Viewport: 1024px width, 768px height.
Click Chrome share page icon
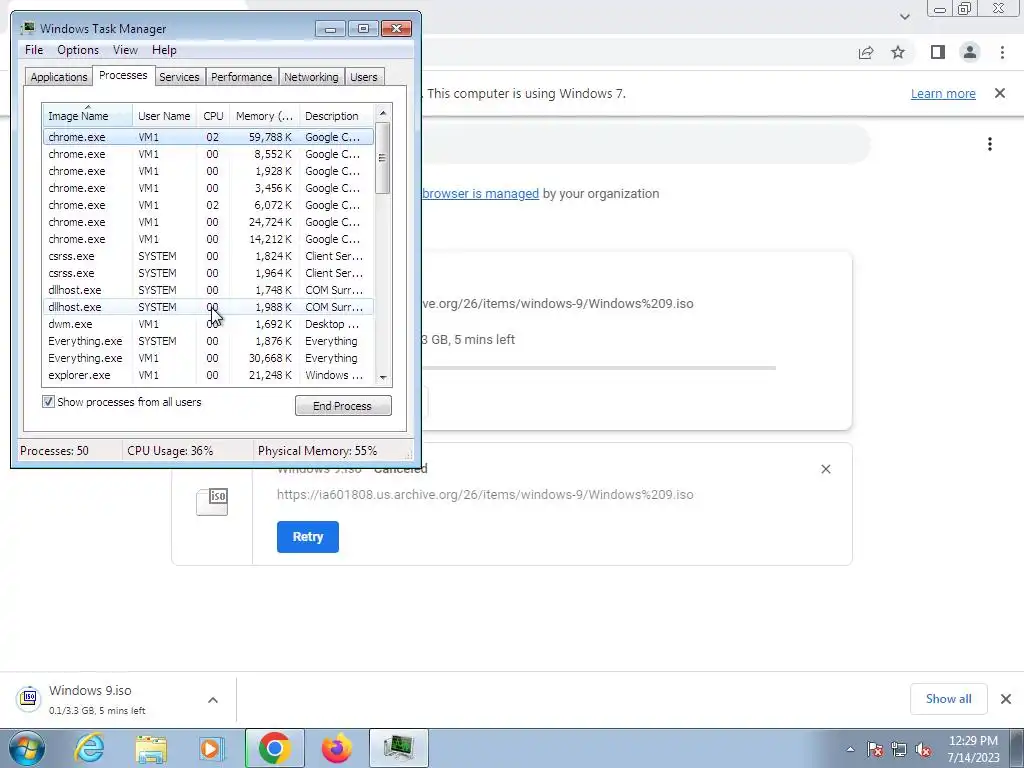866,52
